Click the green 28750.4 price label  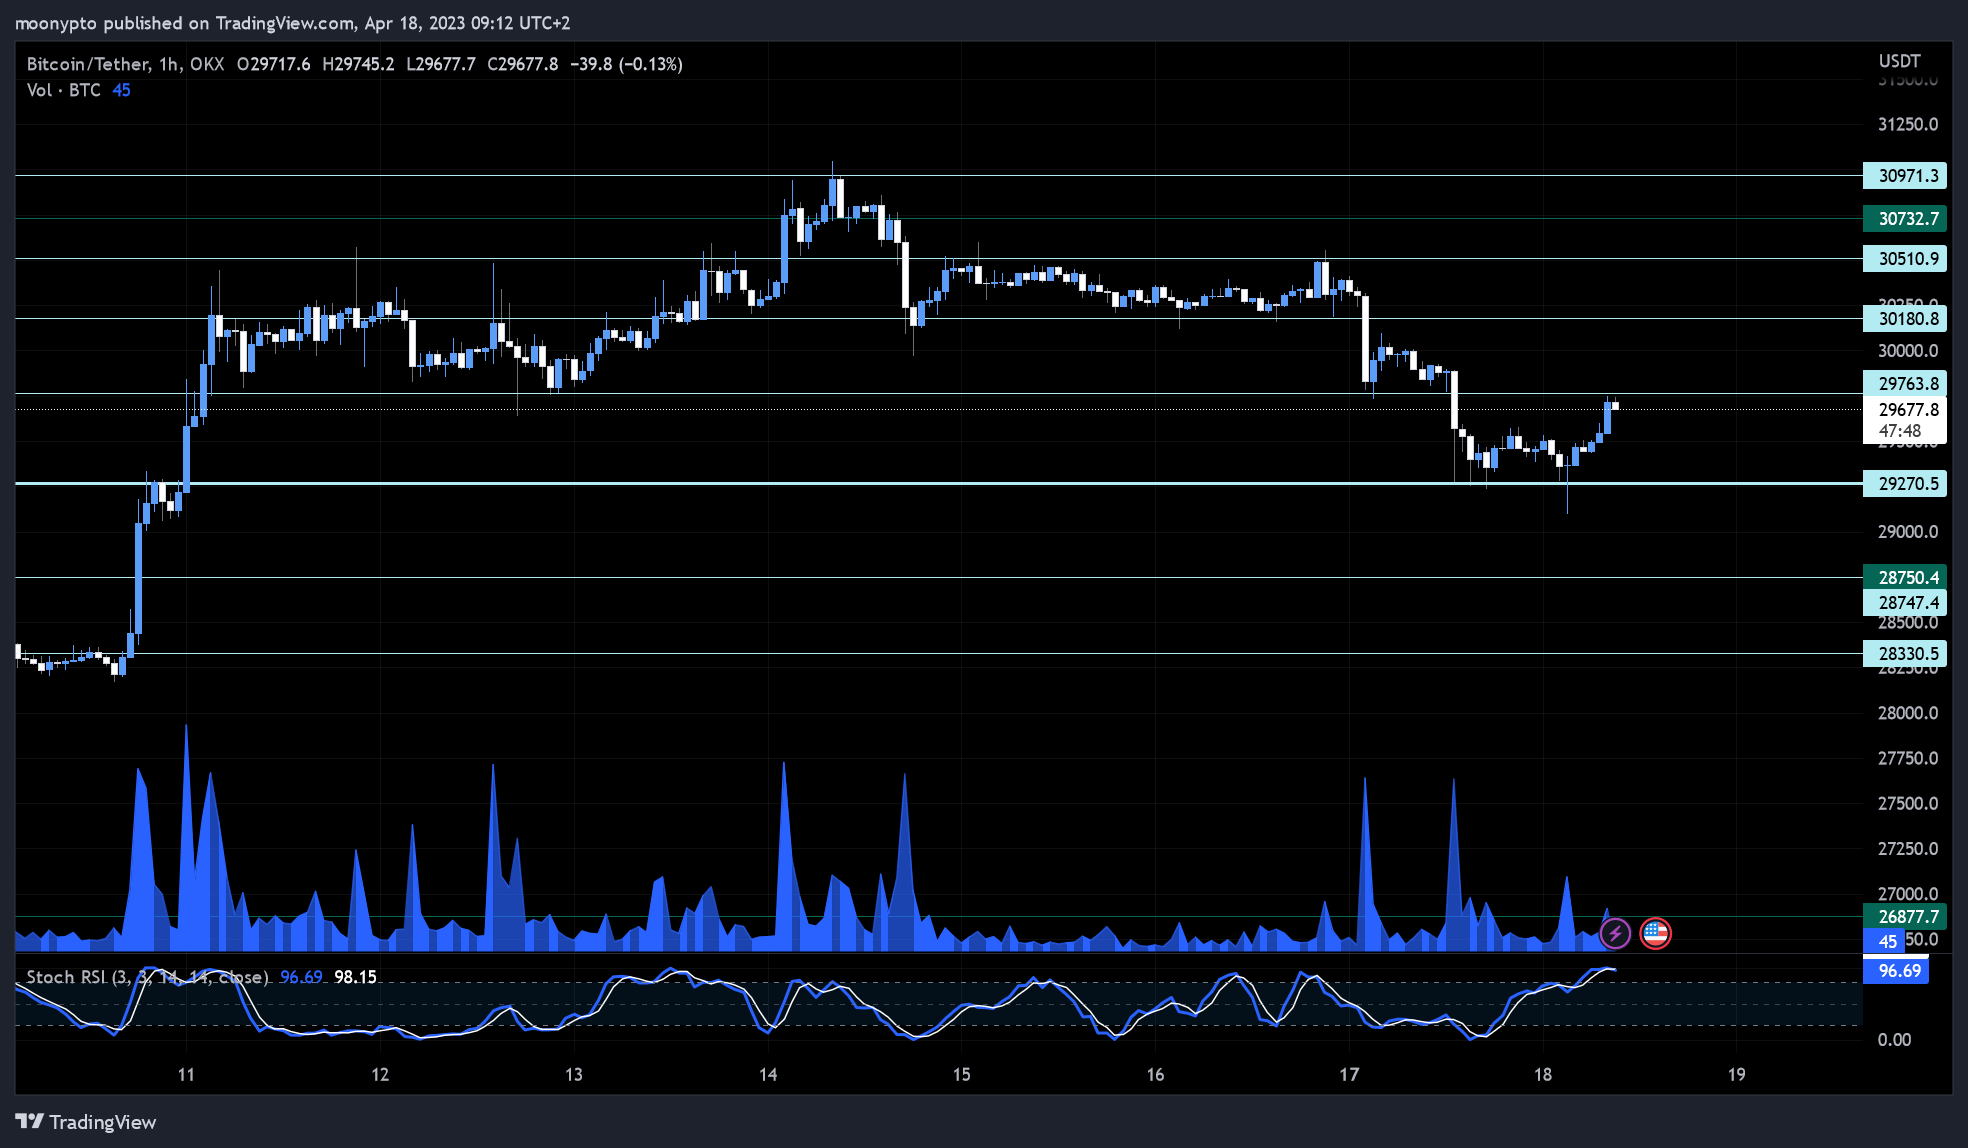coord(1905,577)
